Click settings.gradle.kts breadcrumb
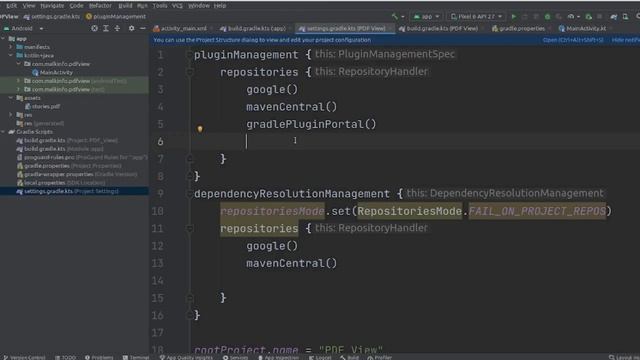 [52, 17]
